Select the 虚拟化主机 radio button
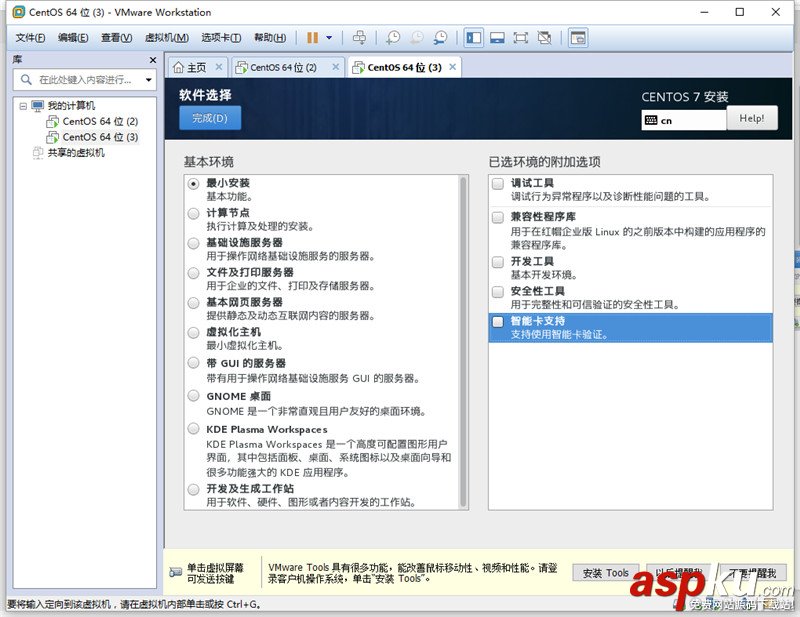This screenshot has height=617, width=800. point(193,333)
